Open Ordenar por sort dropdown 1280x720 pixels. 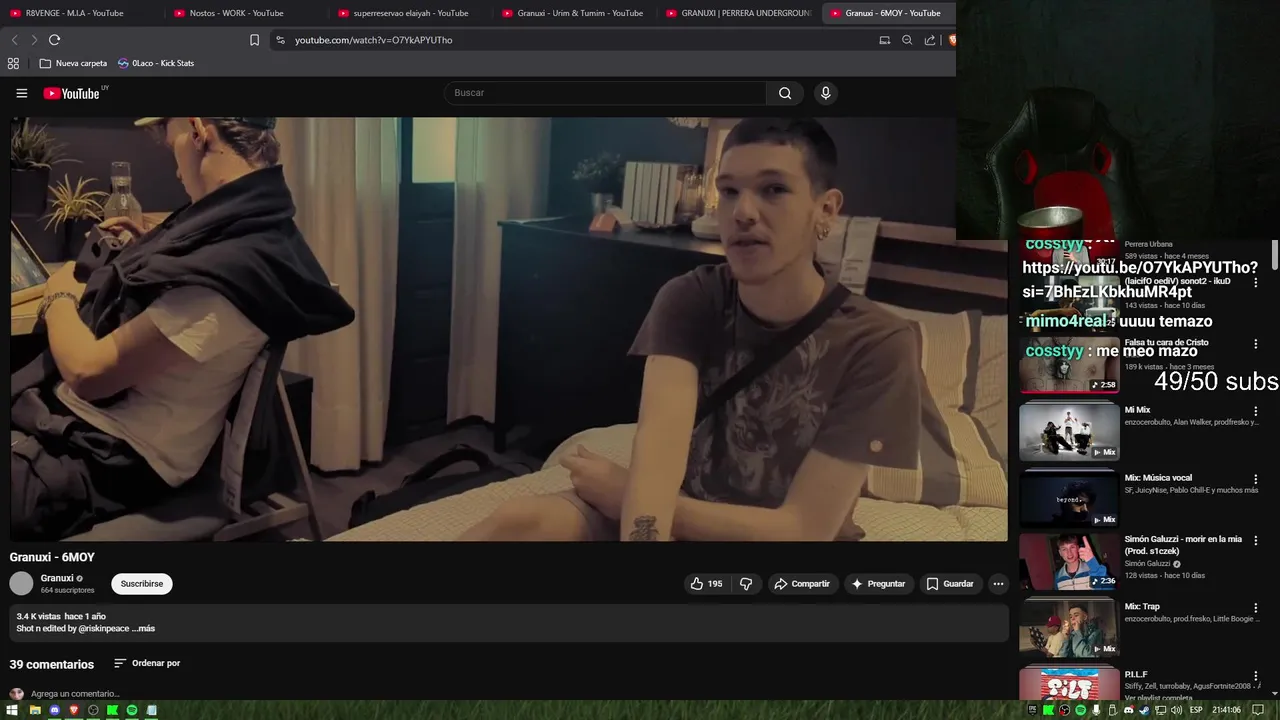[x=147, y=663]
